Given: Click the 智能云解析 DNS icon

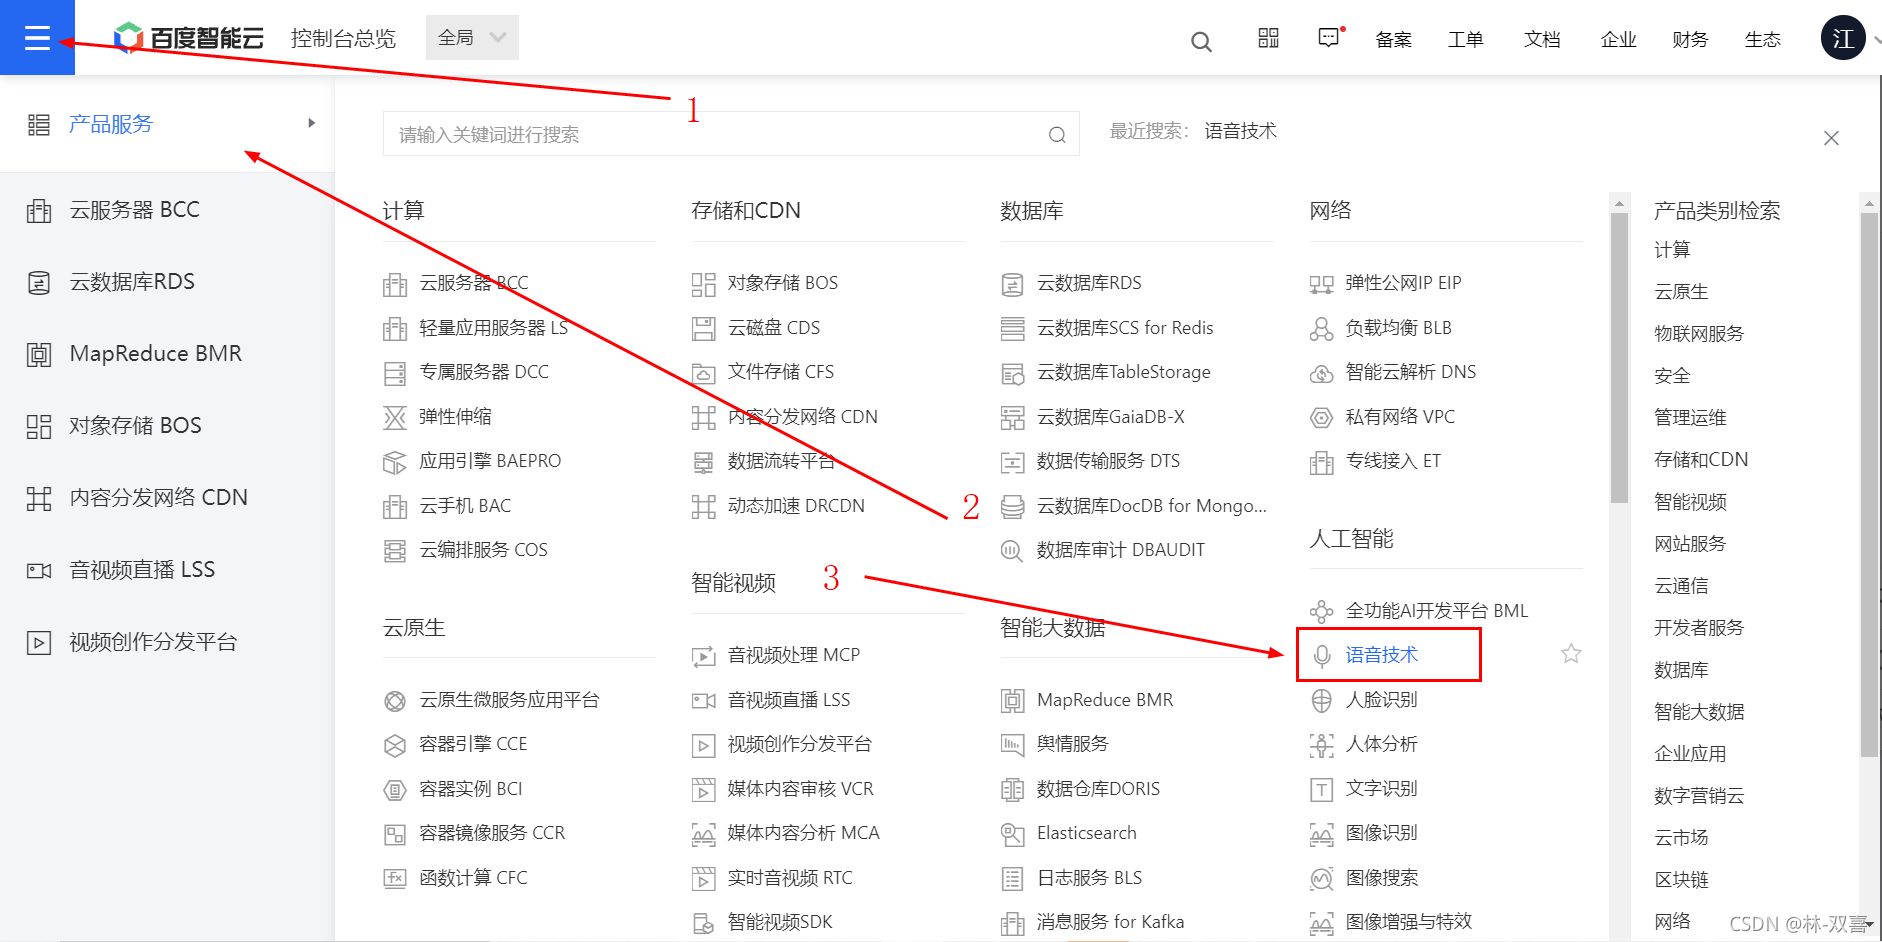Looking at the screenshot, I should 1321,373.
